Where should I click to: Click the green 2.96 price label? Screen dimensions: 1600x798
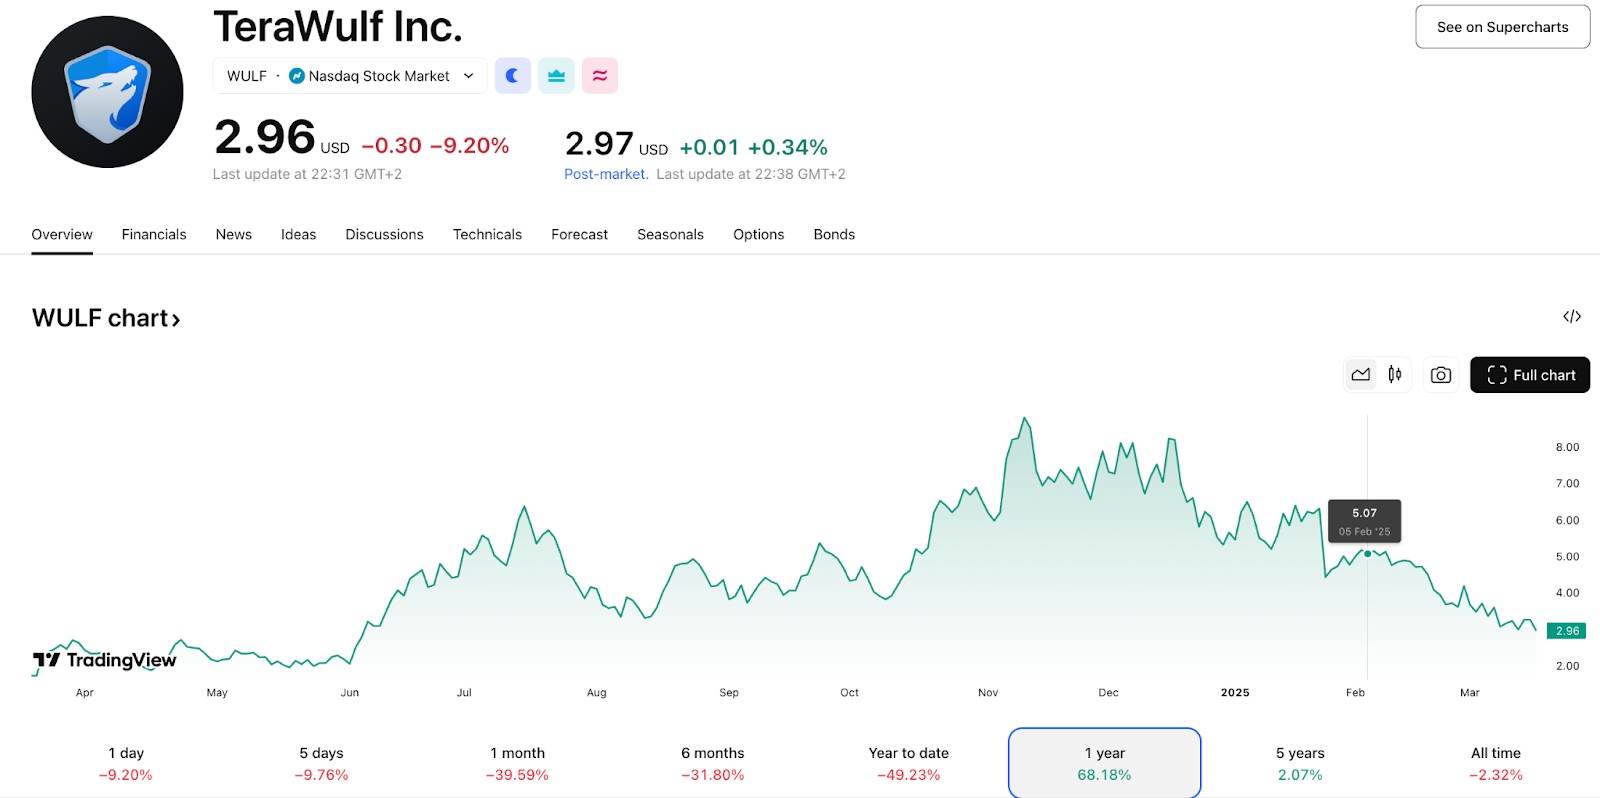point(1566,631)
